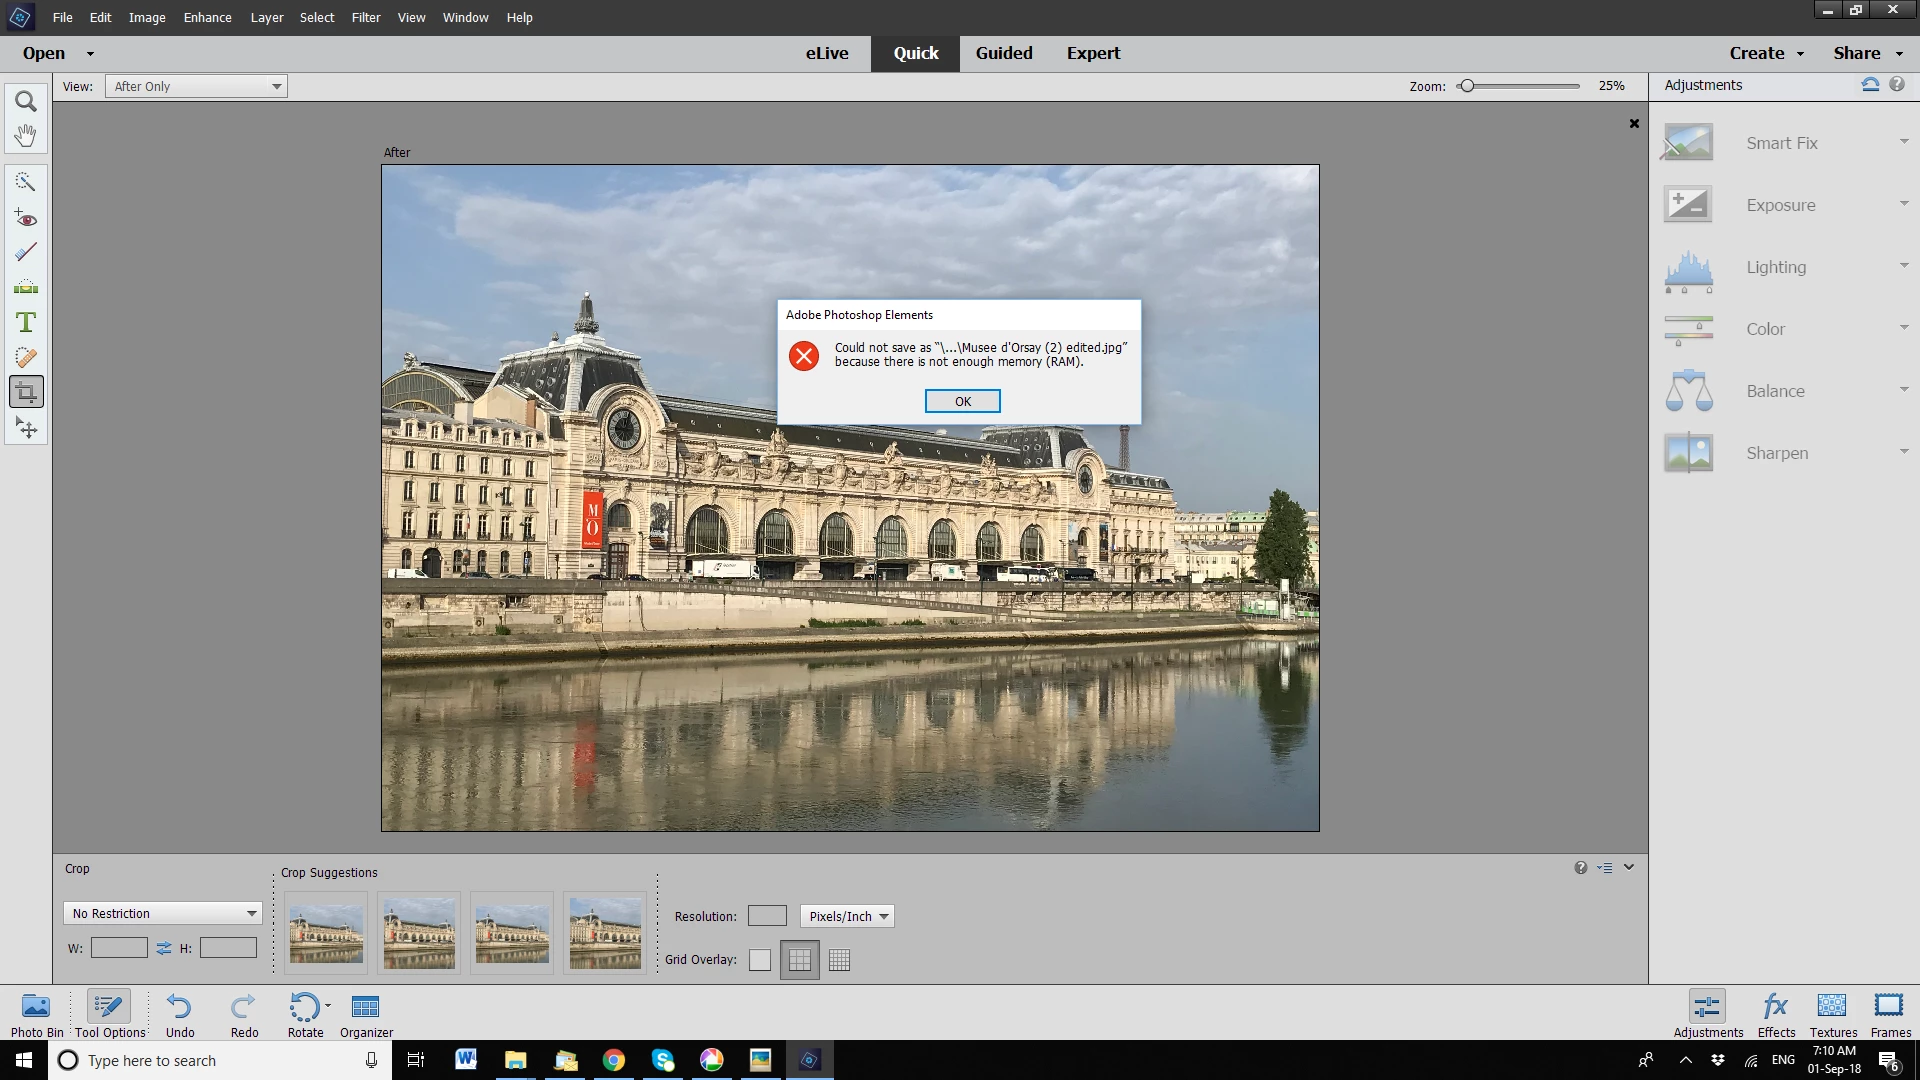Select the rule of thirds grid overlay
The image size is (1920, 1080).
point(800,960)
